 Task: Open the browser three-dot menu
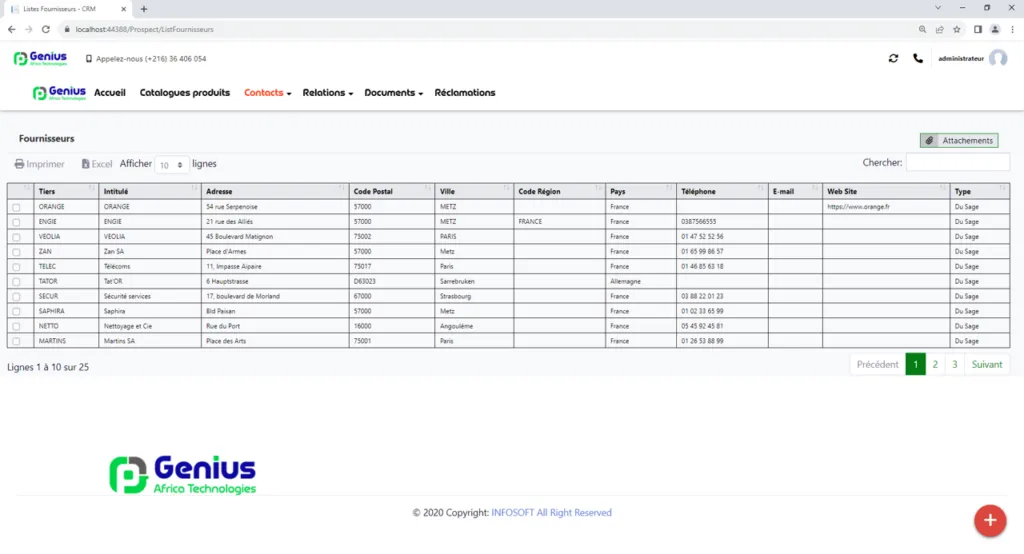(1012, 29)
